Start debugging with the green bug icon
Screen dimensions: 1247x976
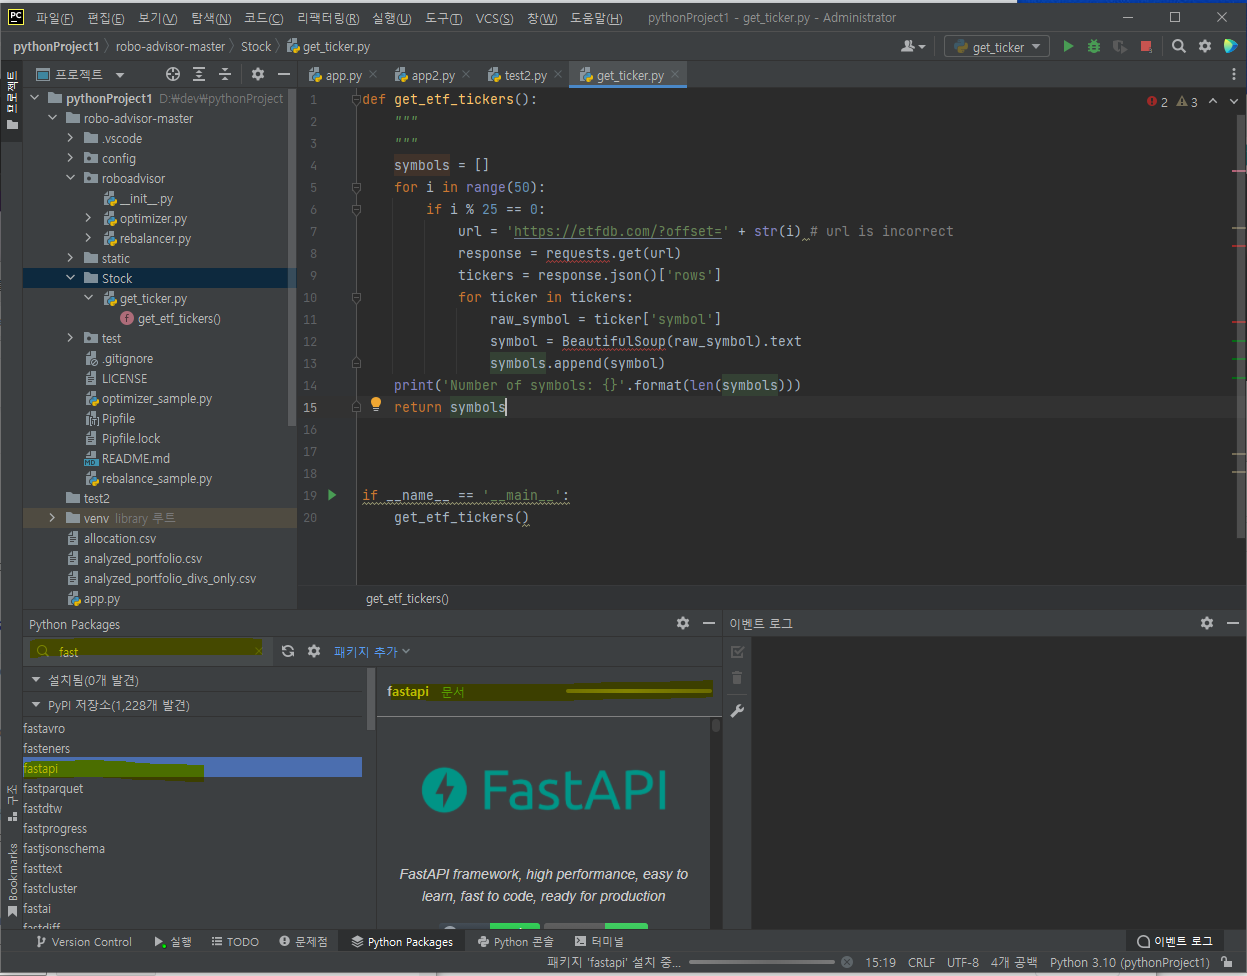pyautogui.click(x=1094, y=46)
